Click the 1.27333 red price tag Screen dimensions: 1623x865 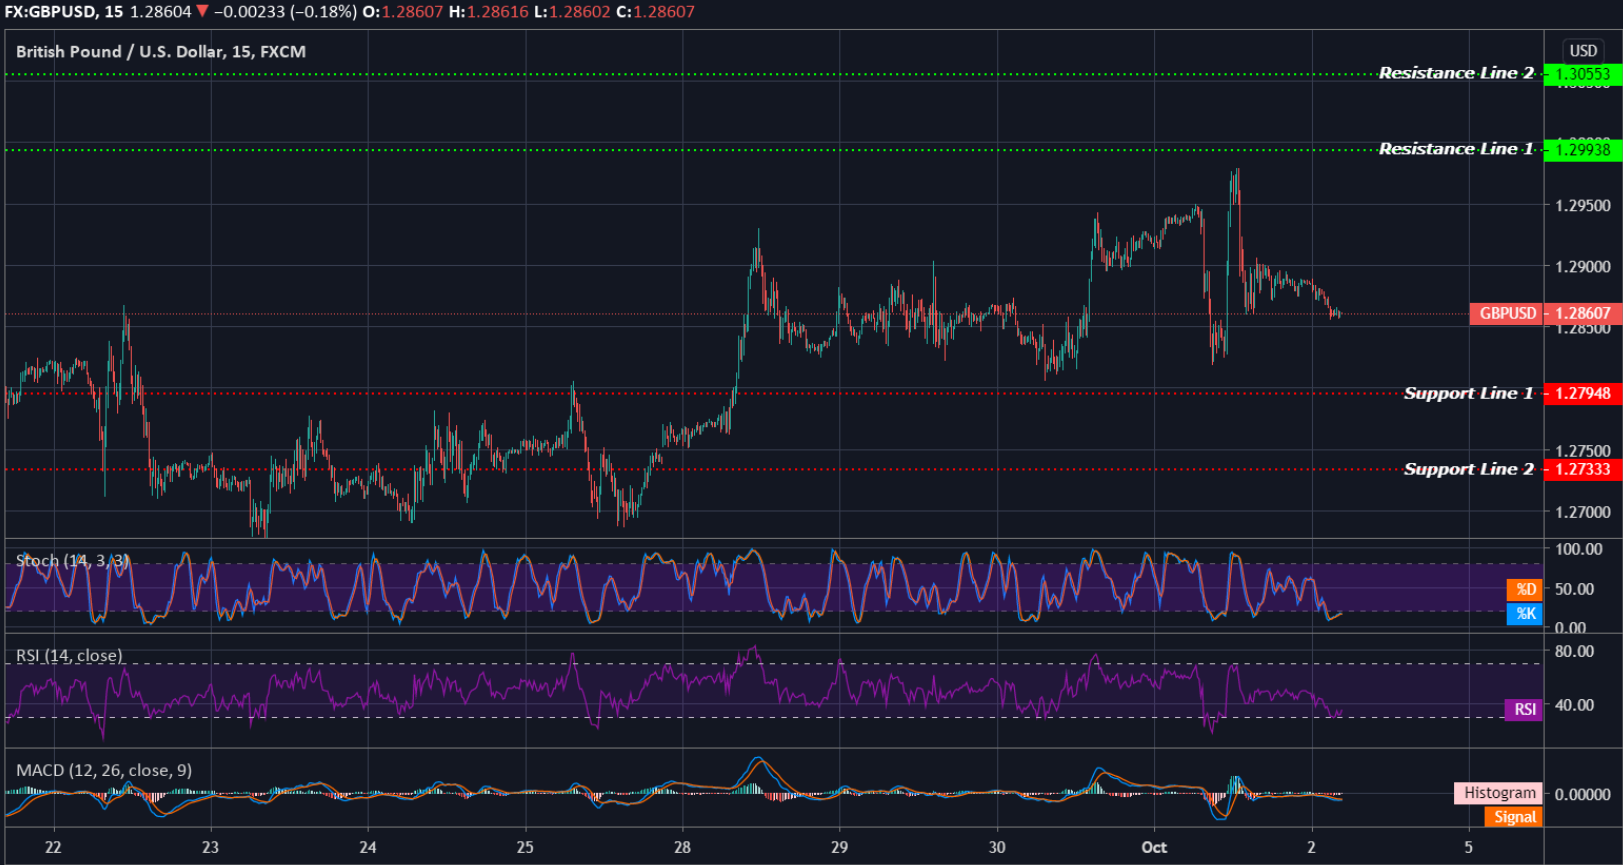click(1583, 469)
